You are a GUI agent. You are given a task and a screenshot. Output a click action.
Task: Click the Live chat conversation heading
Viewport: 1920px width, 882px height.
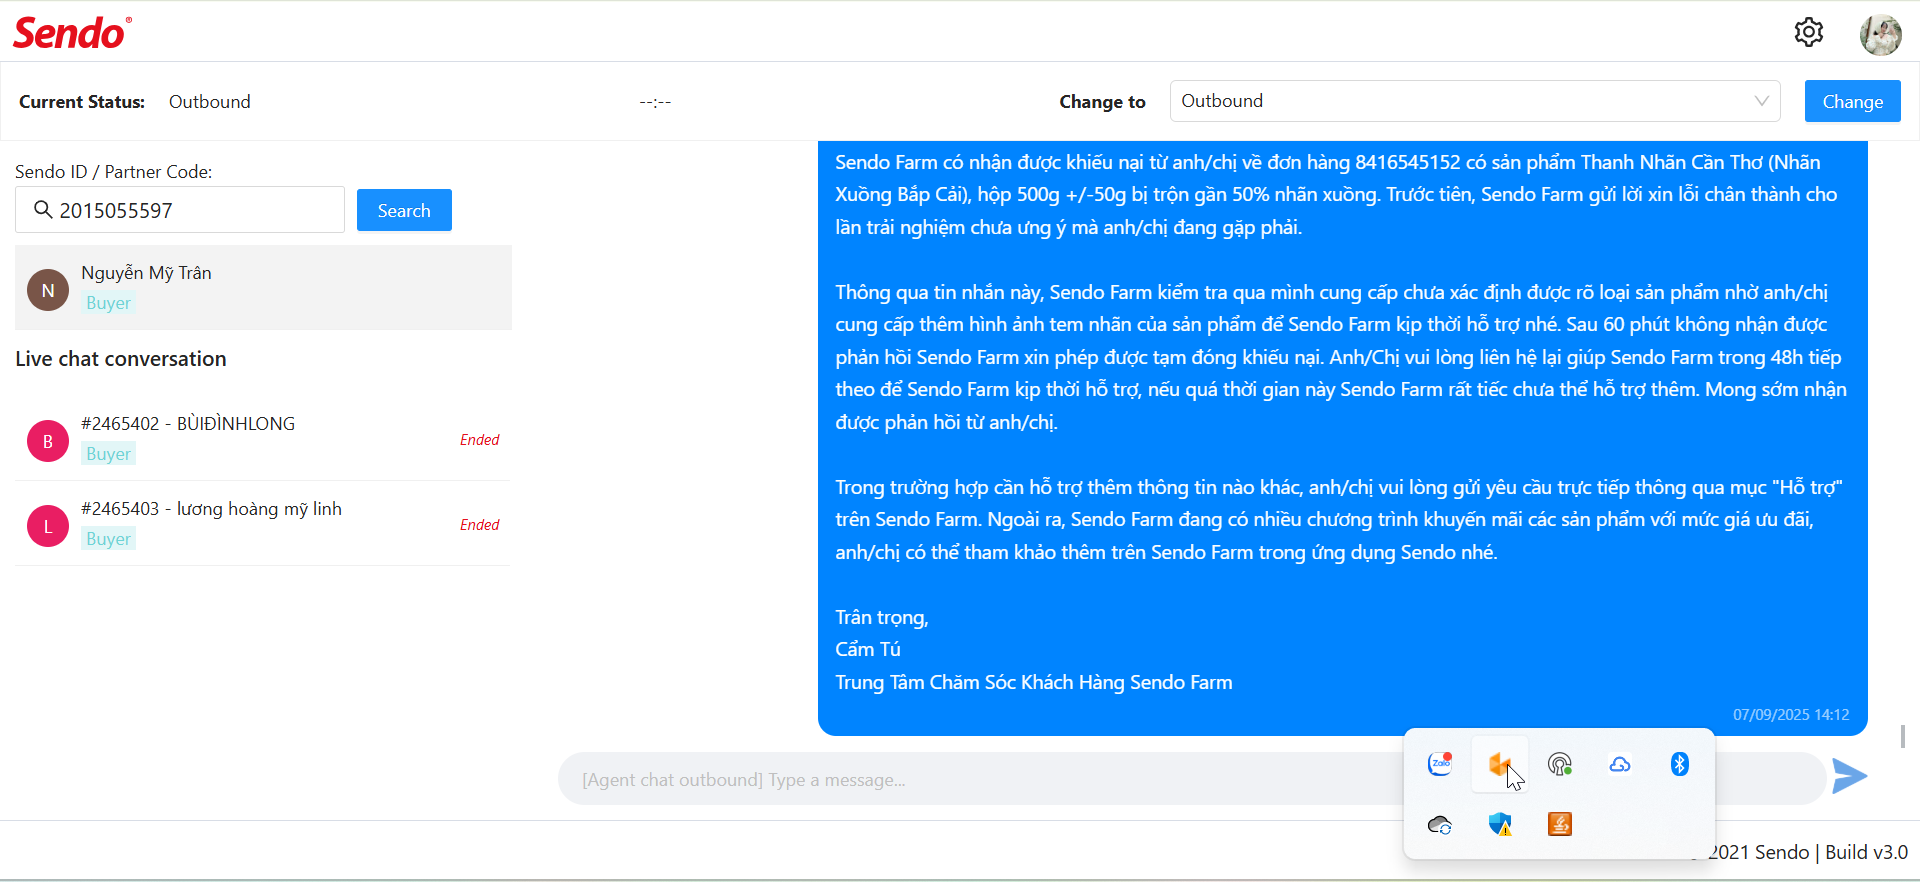(x=121, y=359)
